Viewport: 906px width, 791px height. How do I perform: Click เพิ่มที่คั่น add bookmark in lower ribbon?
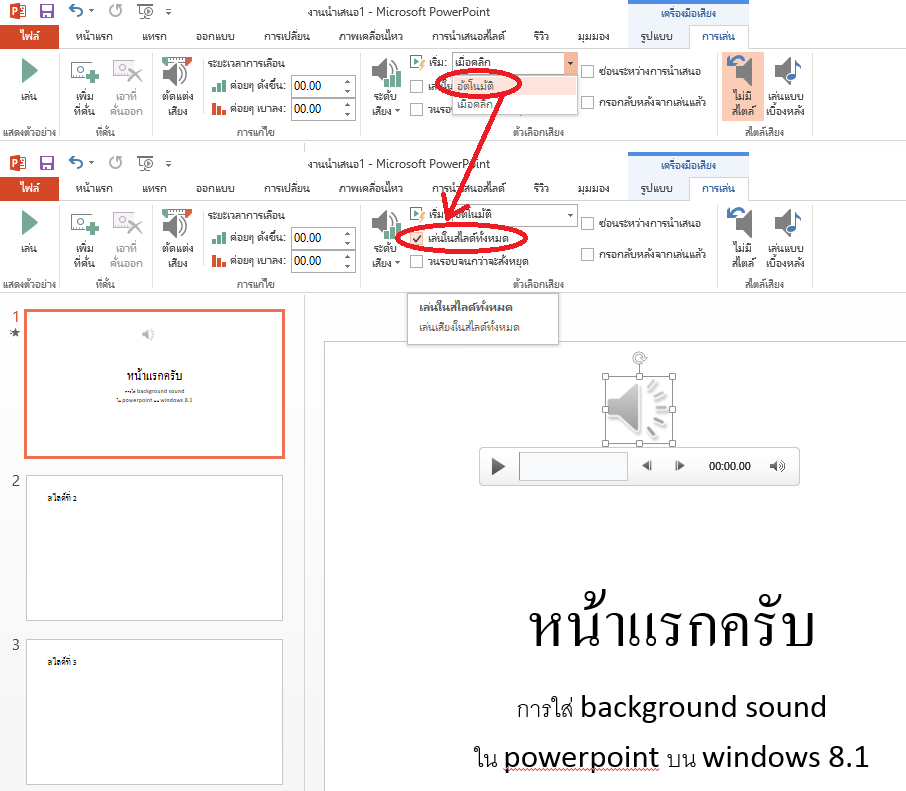84,239
